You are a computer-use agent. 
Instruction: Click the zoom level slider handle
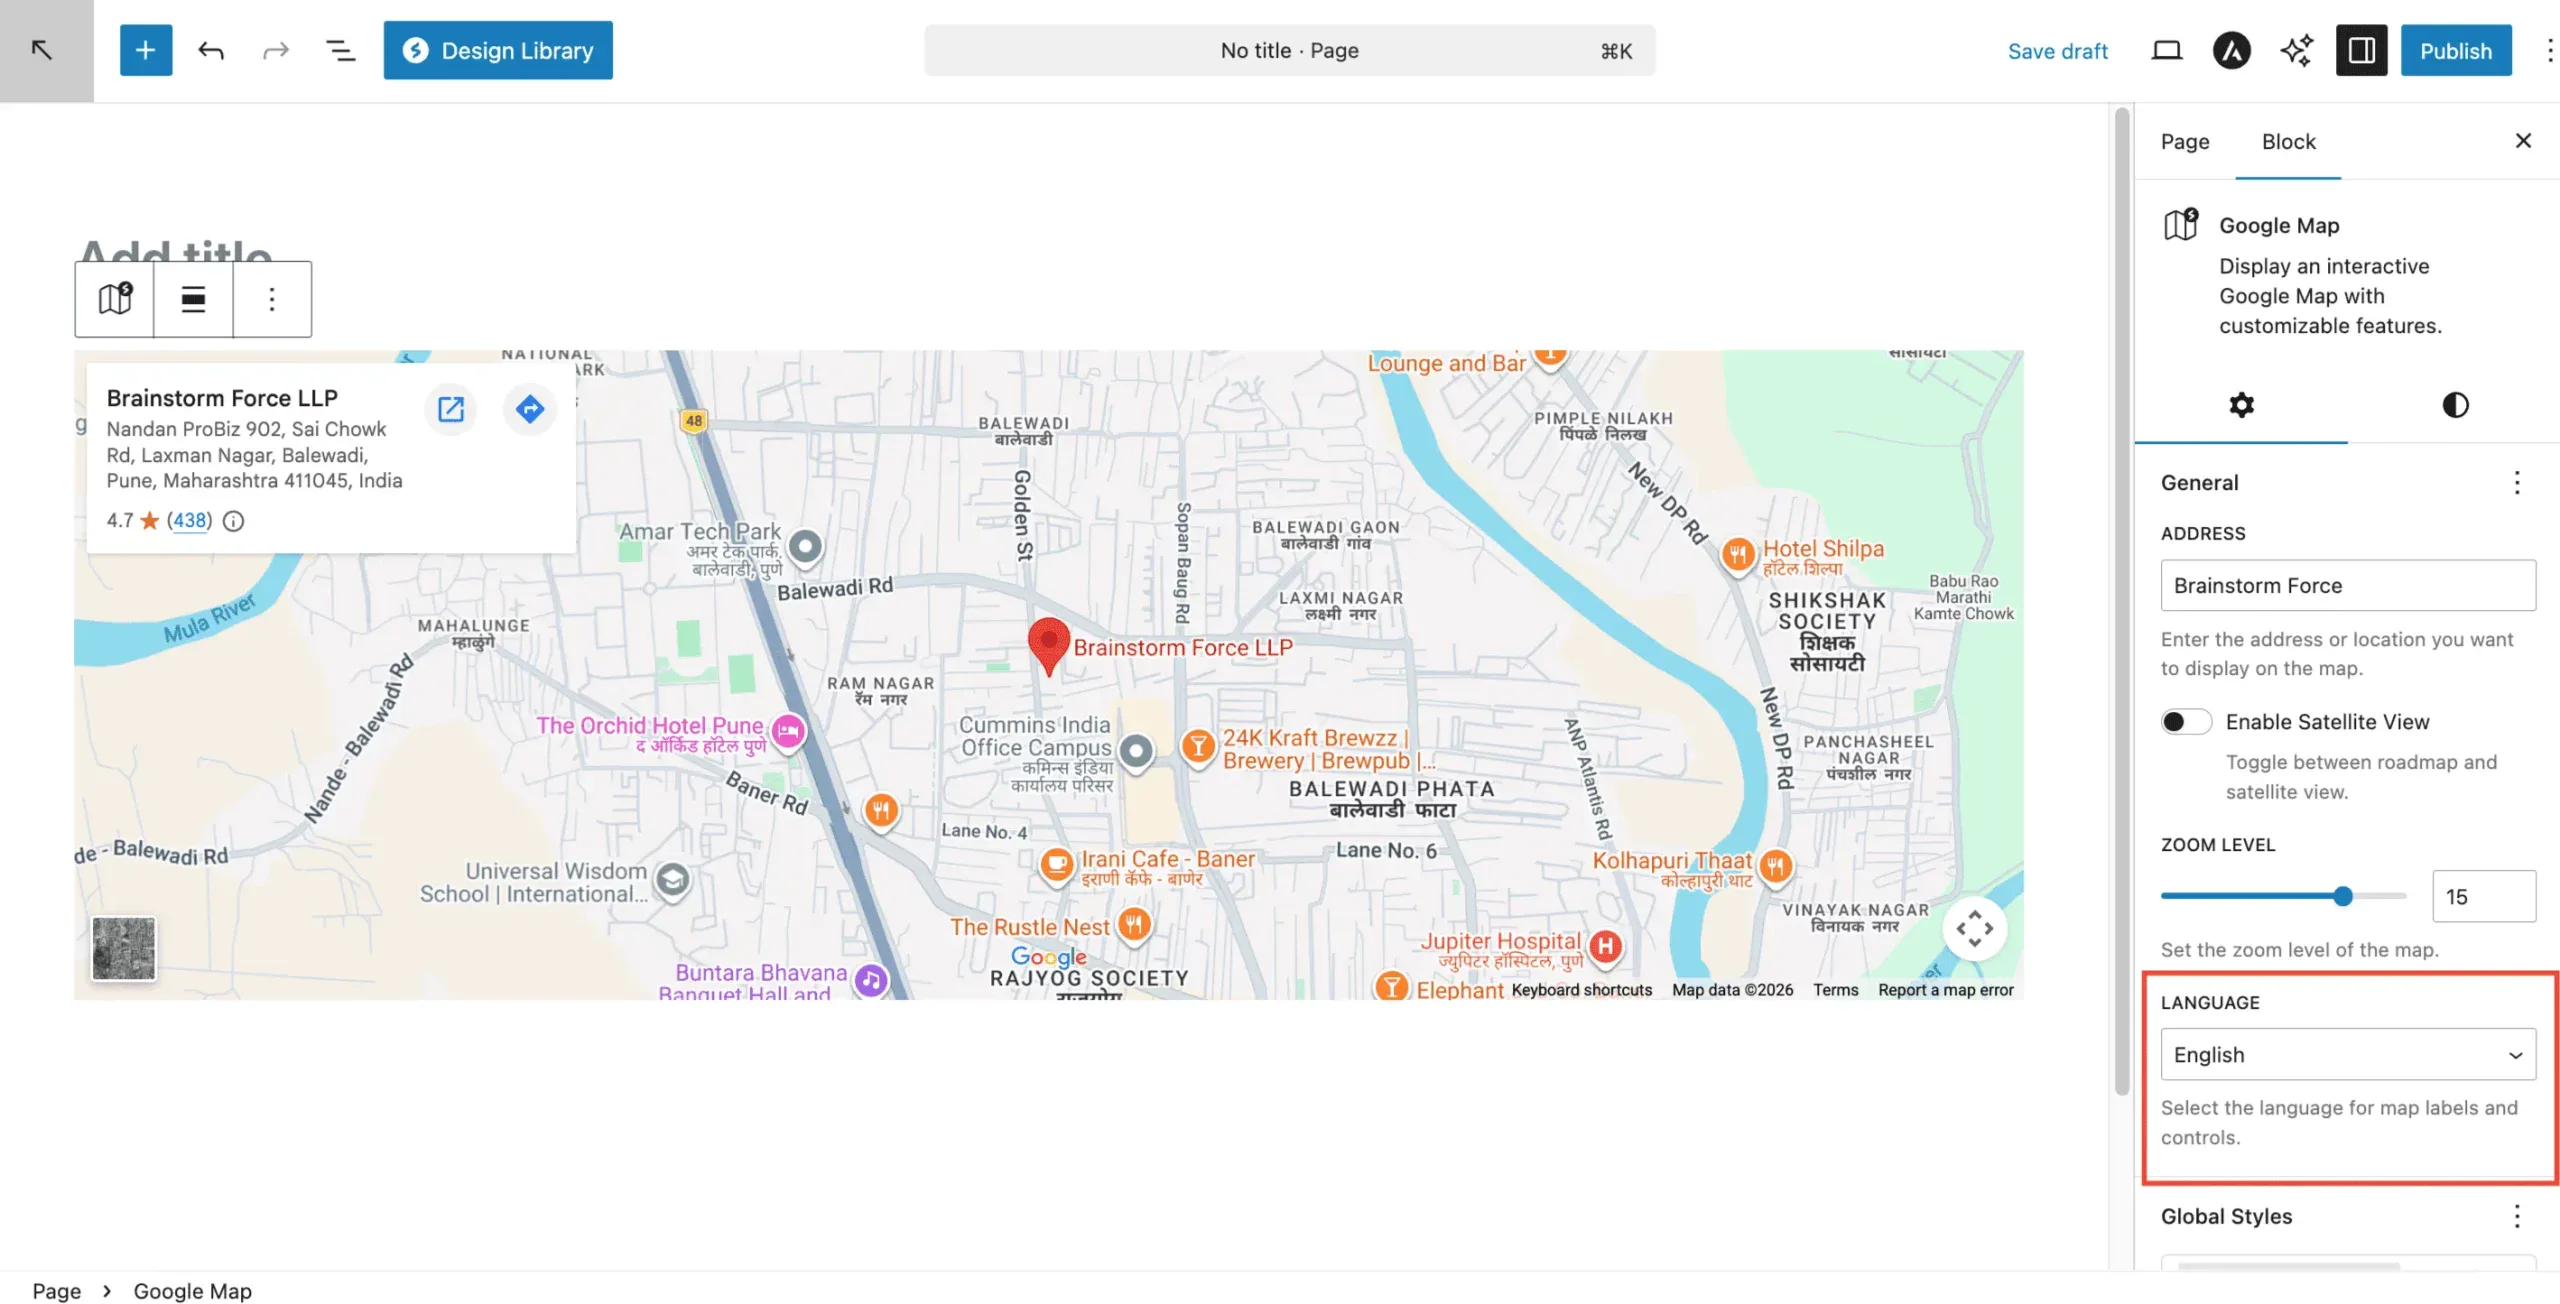coord(2343,896)
